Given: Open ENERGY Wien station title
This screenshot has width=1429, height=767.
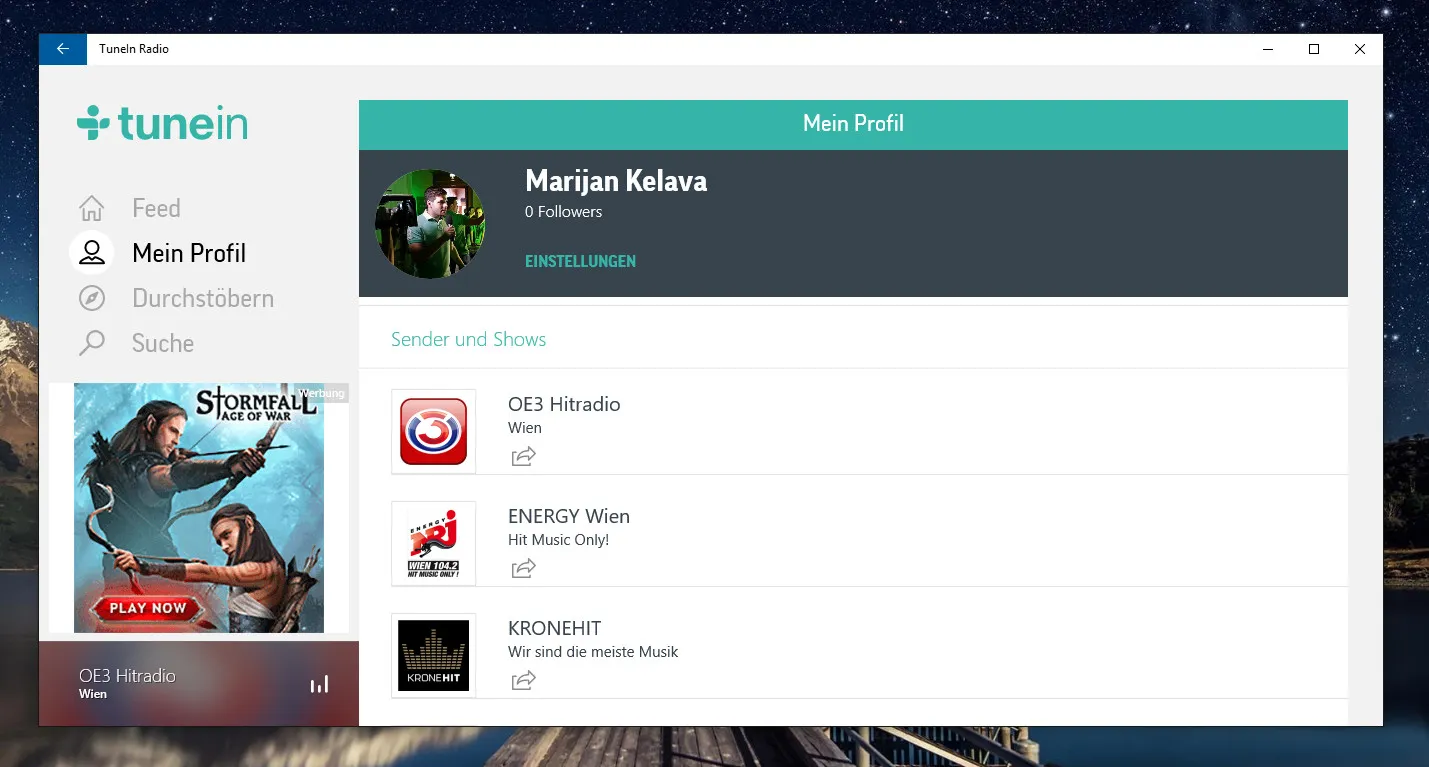Looking at the screenshot, I should pyautogui.click(x=569, y=516).
